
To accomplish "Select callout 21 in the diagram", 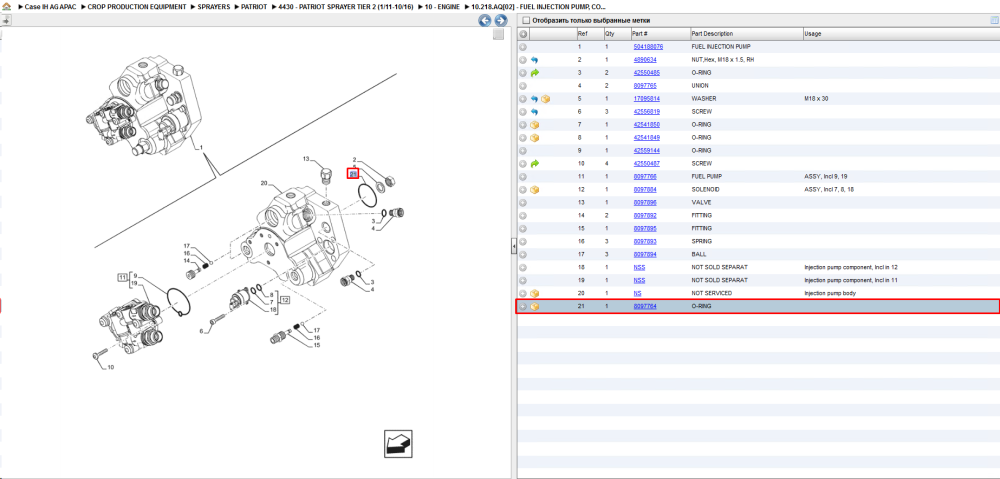I will click(353, 173).
